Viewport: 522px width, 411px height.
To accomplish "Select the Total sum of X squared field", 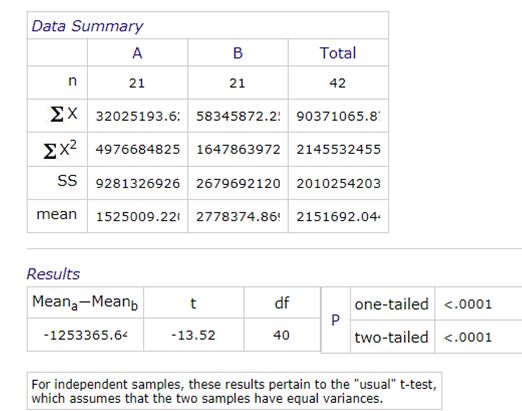I will coord(338,149).
